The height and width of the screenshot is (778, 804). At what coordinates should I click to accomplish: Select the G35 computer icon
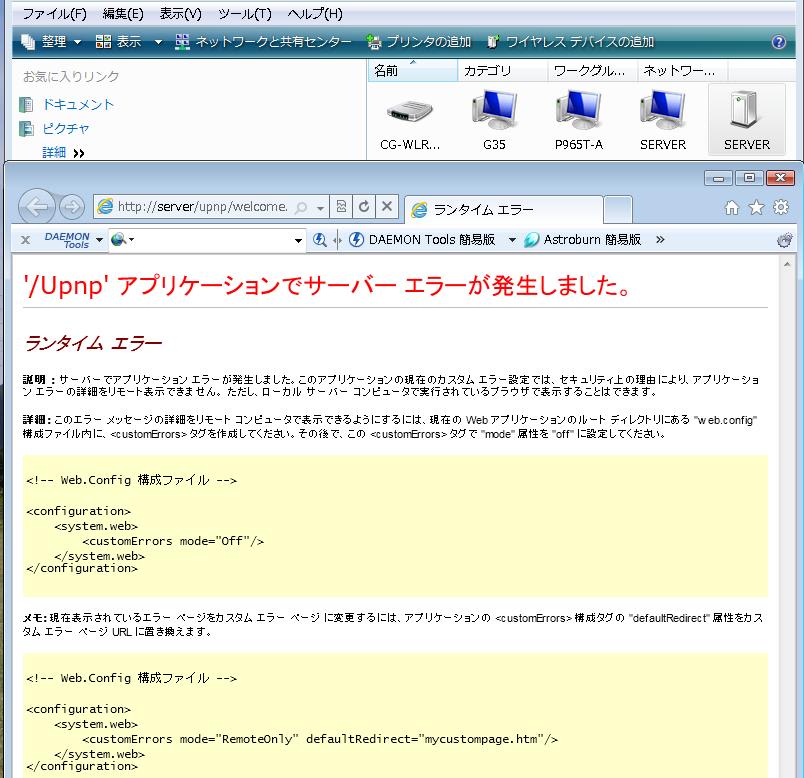click(x=494, y=121)
